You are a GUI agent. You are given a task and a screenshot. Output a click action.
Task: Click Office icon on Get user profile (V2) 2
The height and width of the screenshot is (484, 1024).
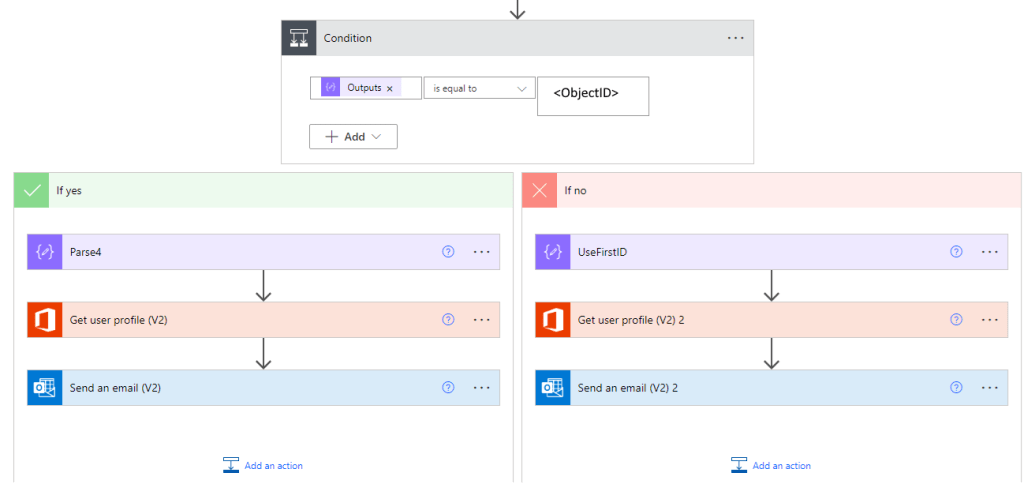552,319
